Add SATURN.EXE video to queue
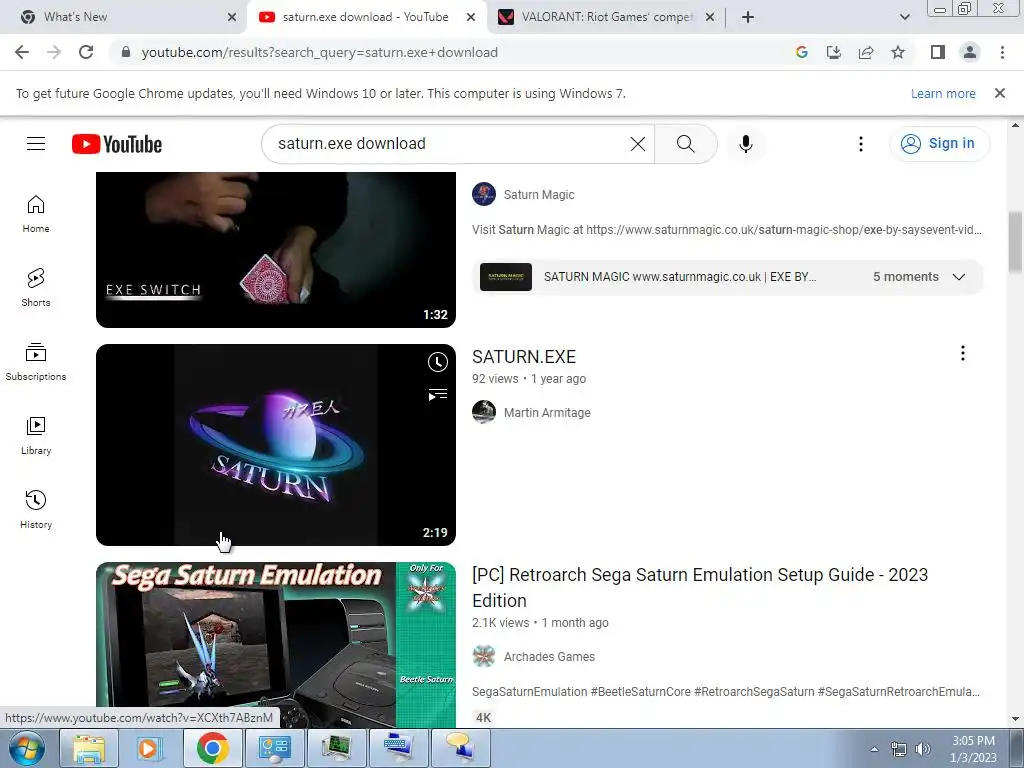Viewport: 1024px width, 768px height. pos(438,395)
